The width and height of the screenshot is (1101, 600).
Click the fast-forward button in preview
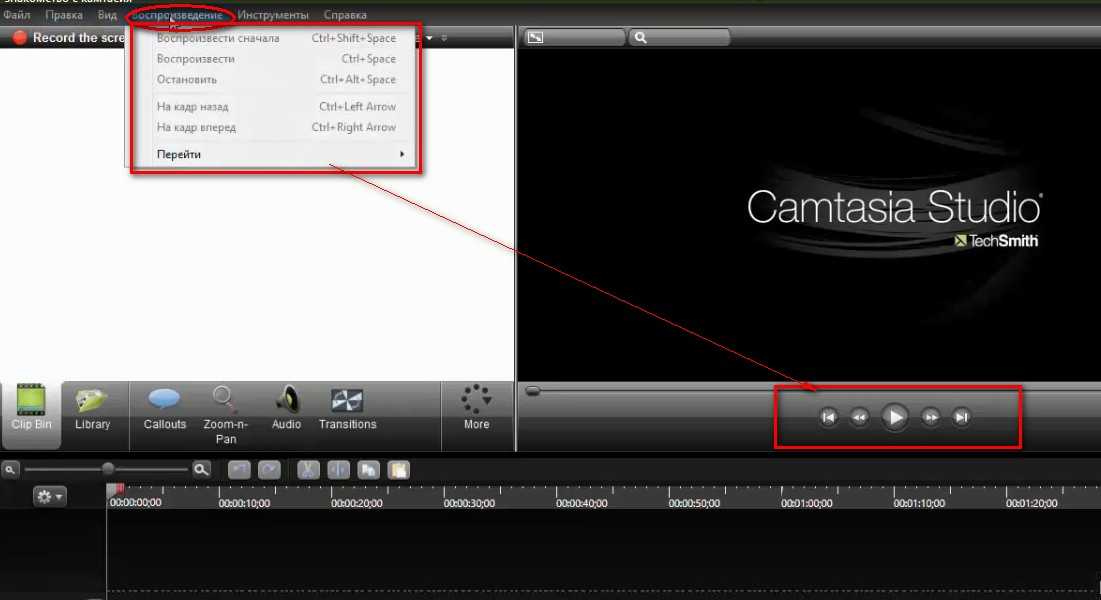(x=931, y=418)
